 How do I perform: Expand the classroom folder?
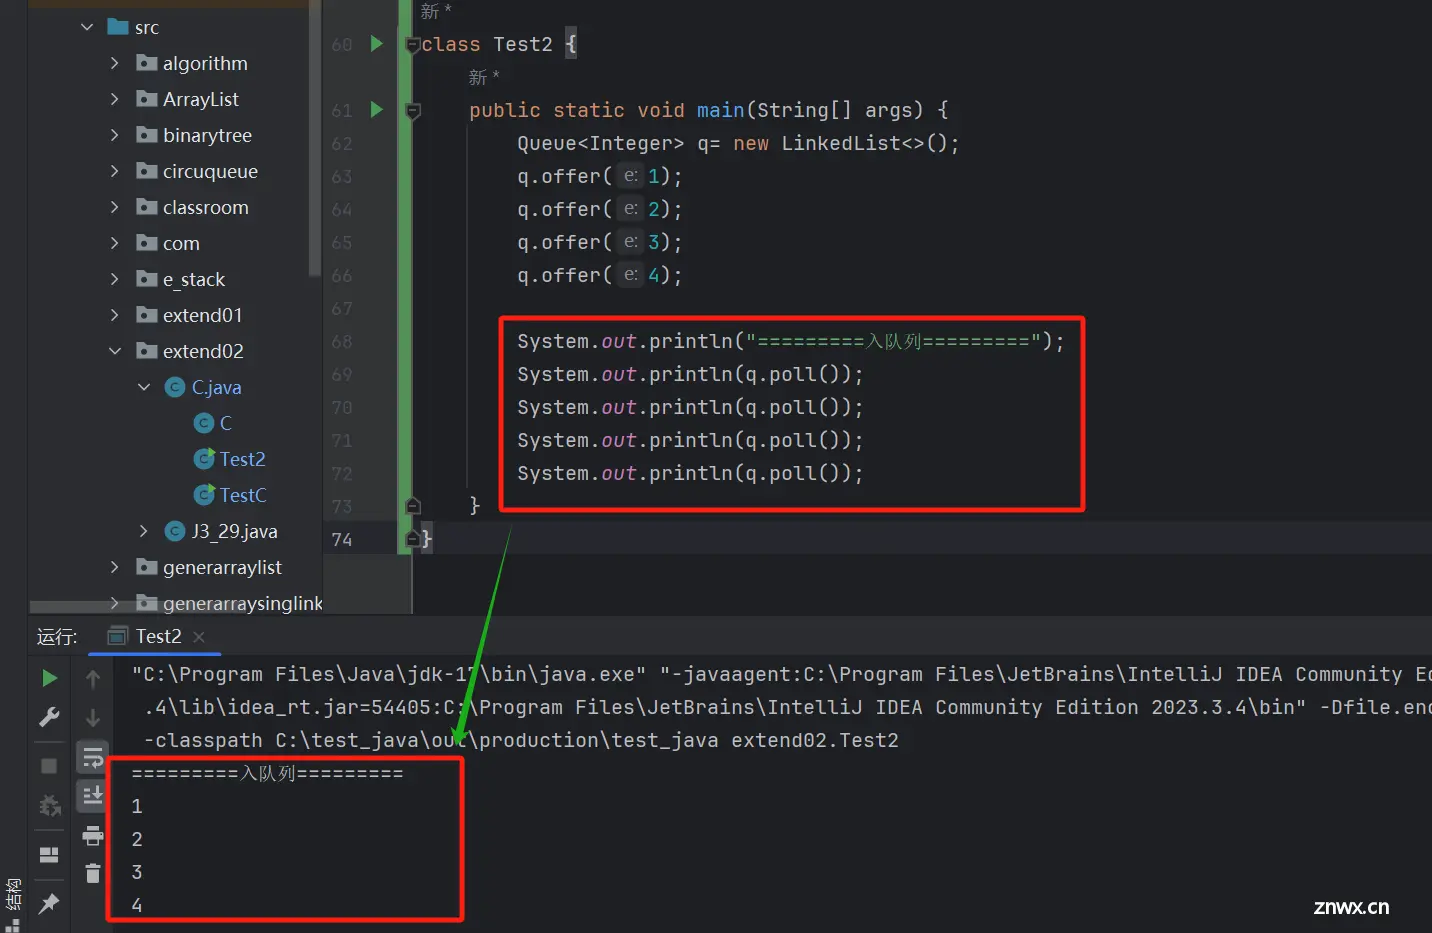tap(114, 207)
